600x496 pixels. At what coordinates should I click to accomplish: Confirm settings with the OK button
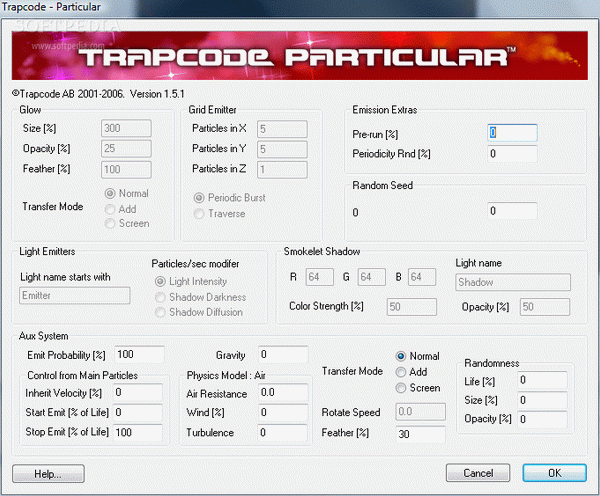(x=554, y=473)
